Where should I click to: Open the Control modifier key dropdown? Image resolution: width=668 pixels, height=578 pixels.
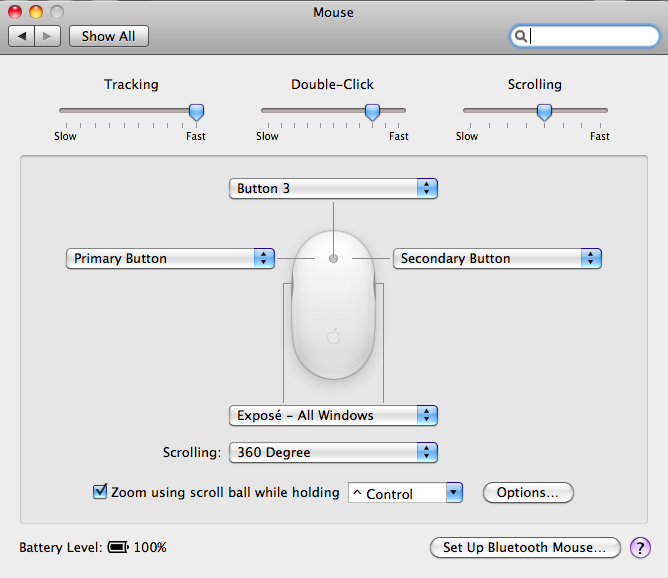tap(405, 493)
